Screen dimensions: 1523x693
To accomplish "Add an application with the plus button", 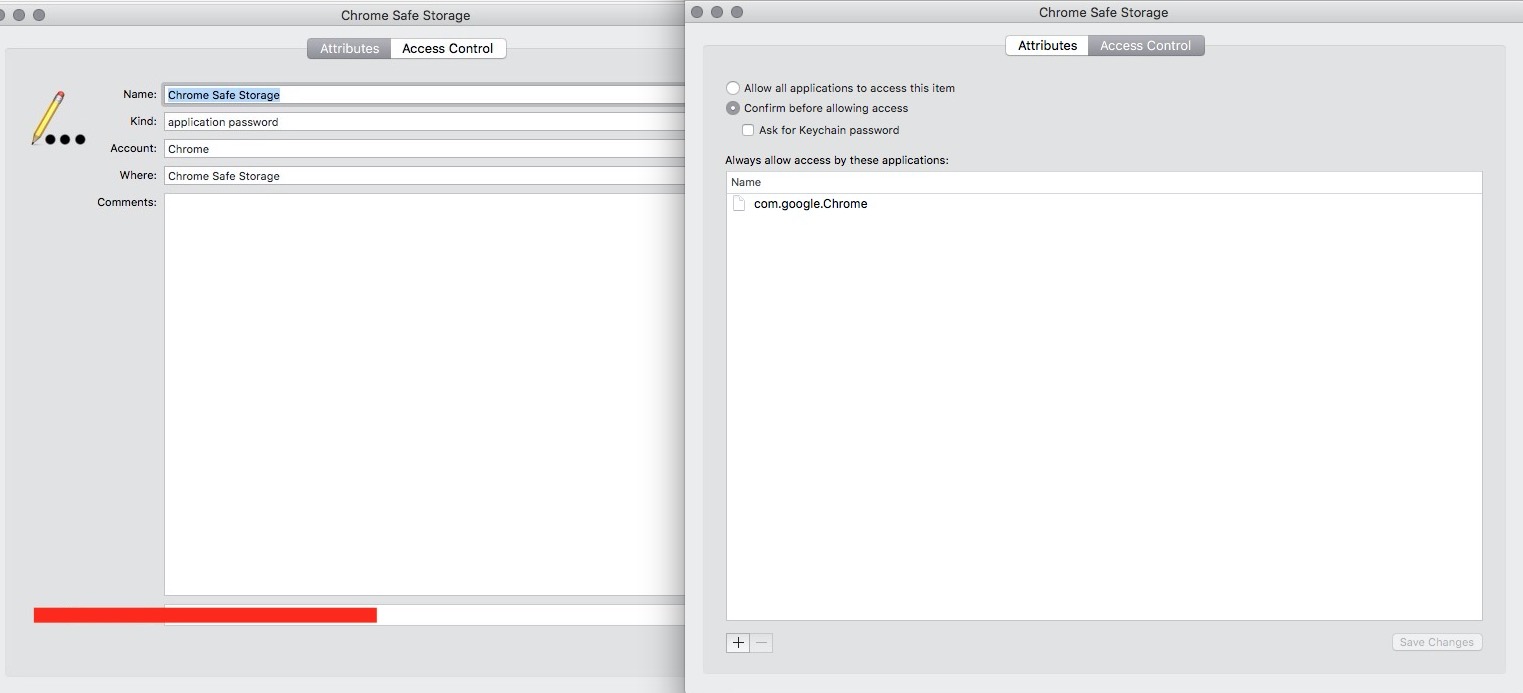I will (x=738, y=643).
